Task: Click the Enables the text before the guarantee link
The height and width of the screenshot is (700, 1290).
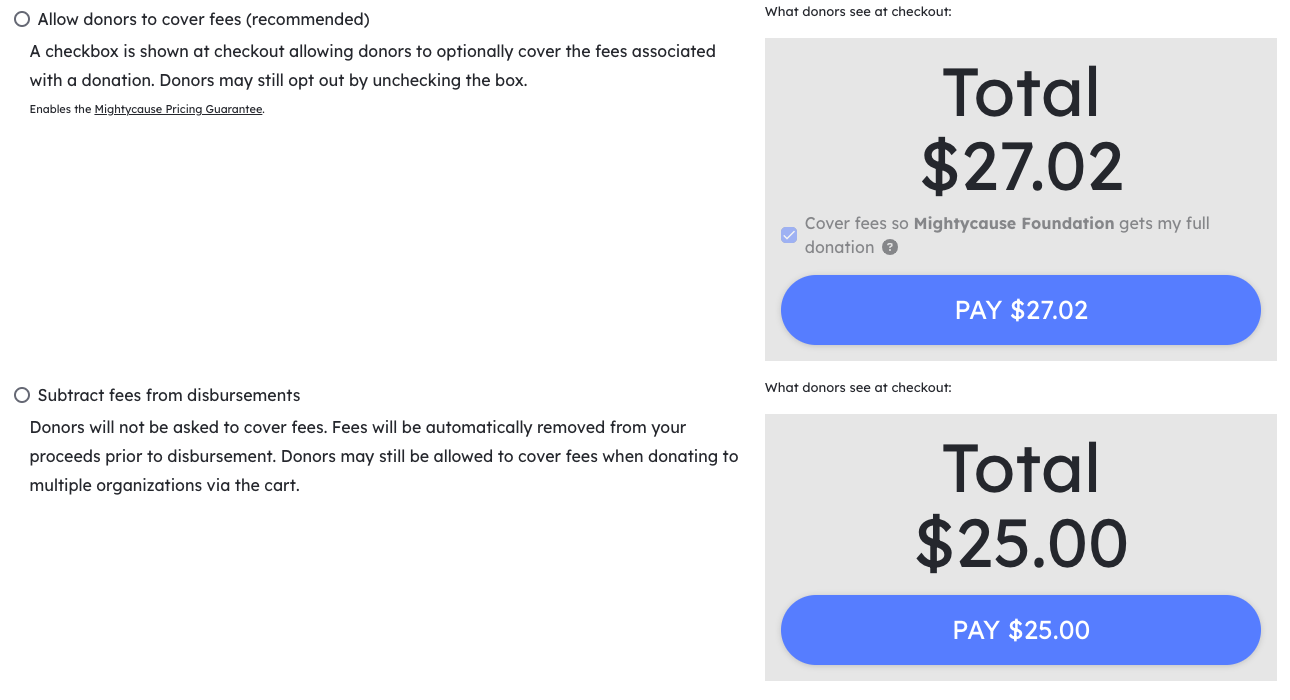Action: tap(60, 109)
